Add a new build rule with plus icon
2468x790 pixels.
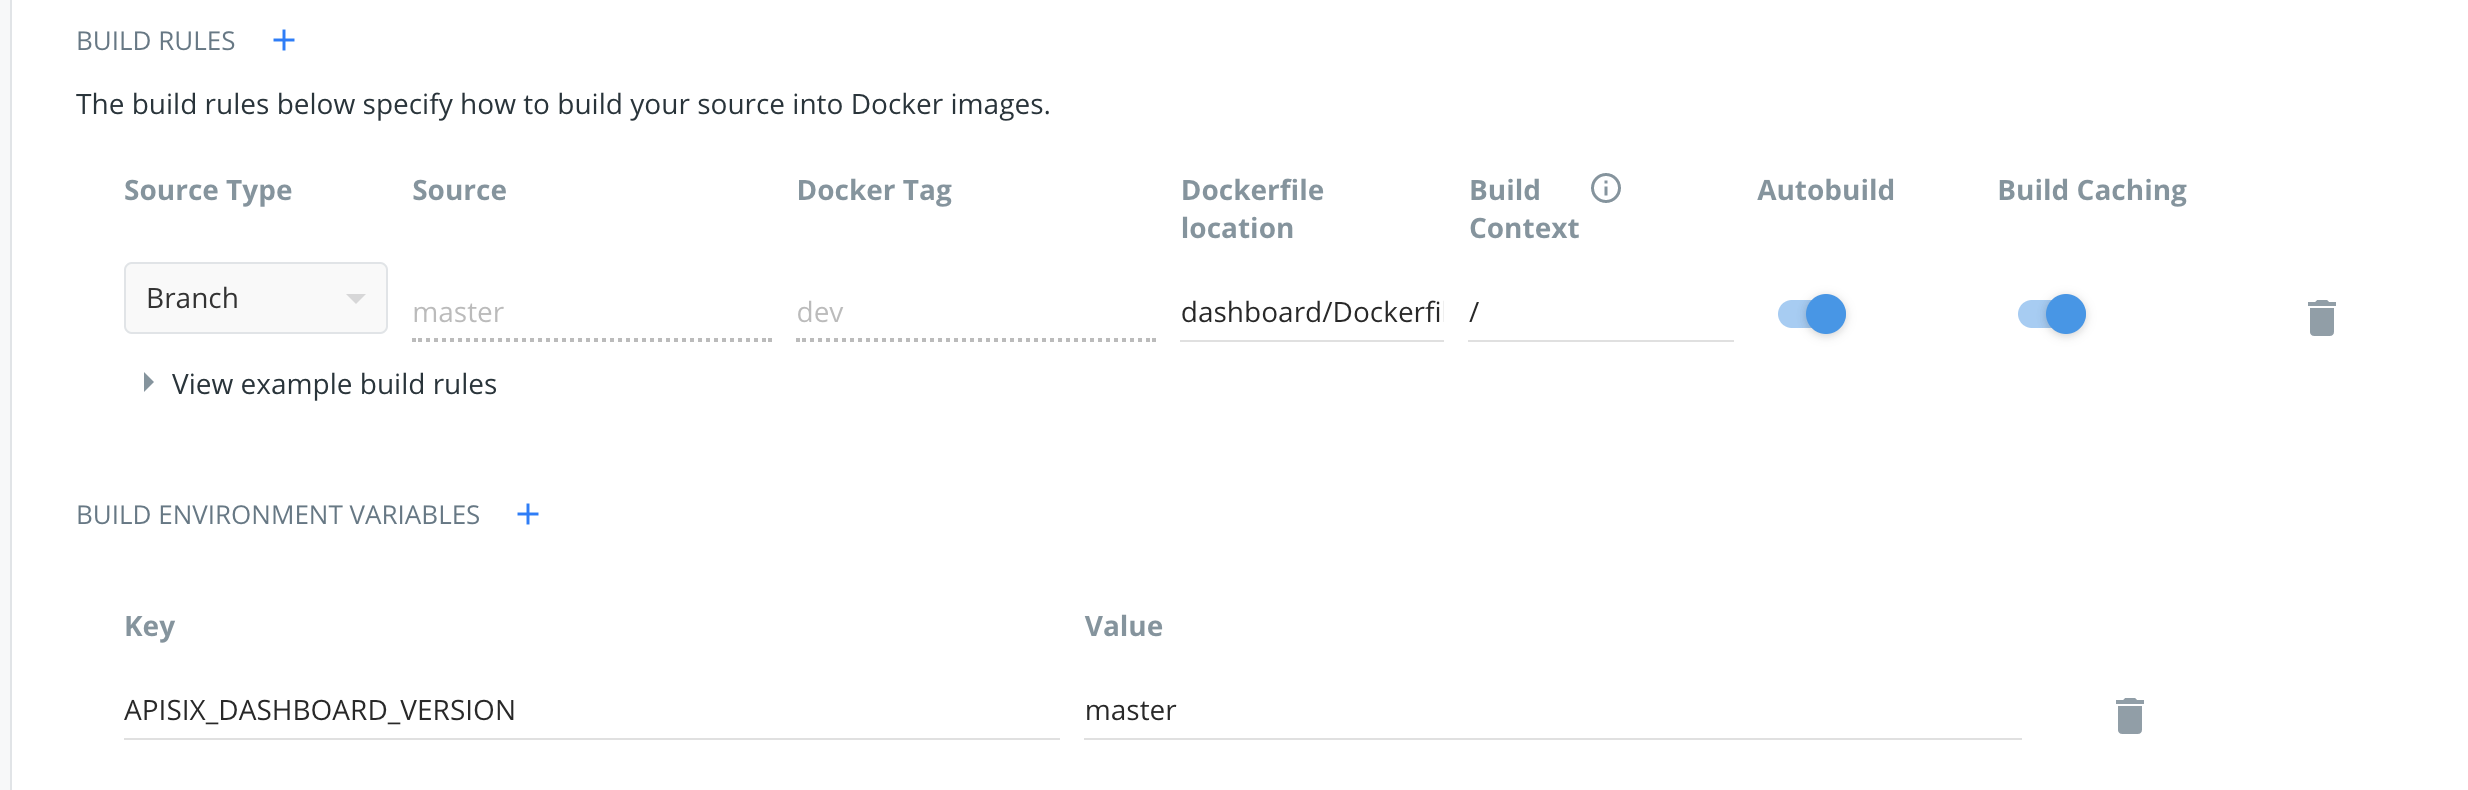(x=284, y=40)
